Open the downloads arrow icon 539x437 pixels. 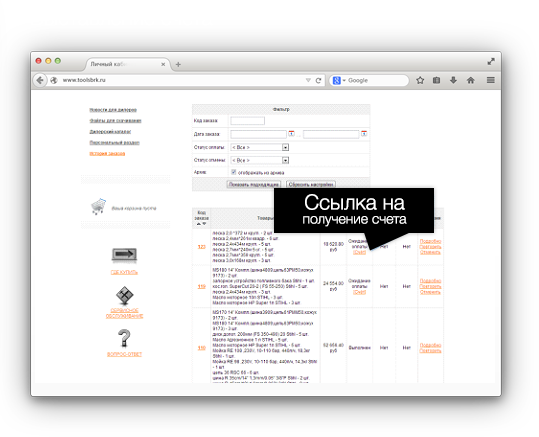coord(453,80)
